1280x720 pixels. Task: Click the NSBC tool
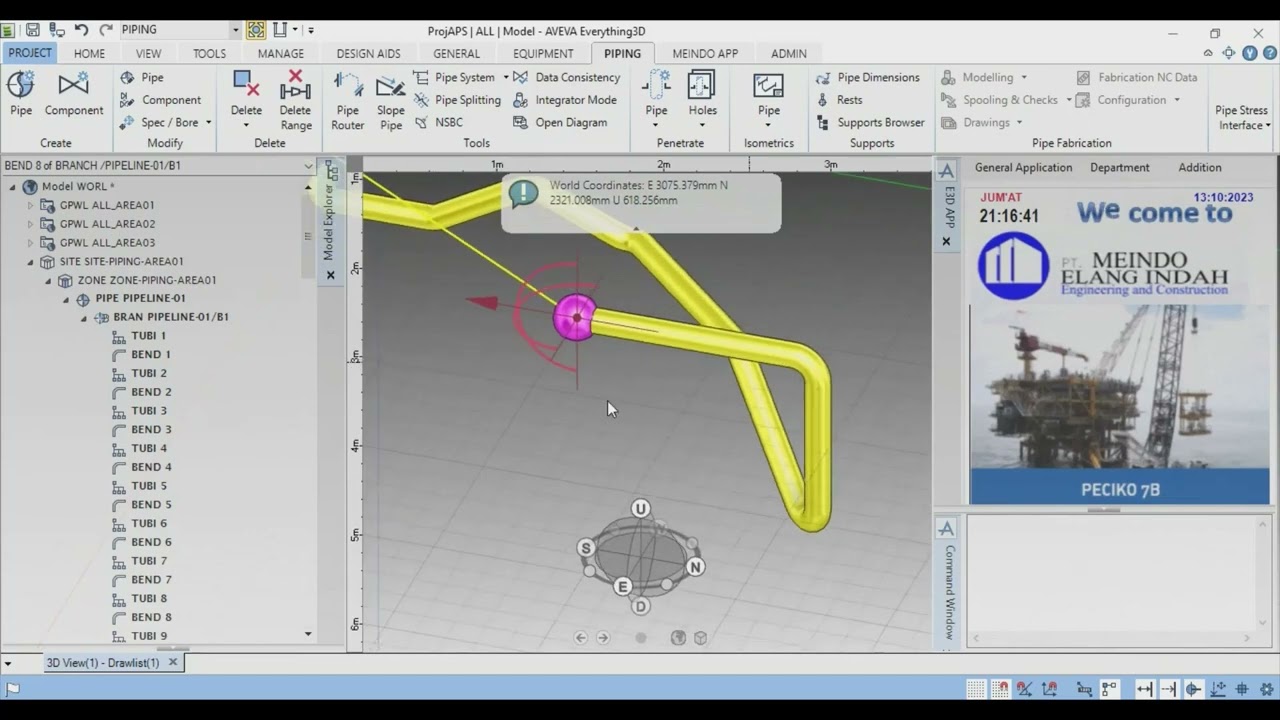click(439, 122)
